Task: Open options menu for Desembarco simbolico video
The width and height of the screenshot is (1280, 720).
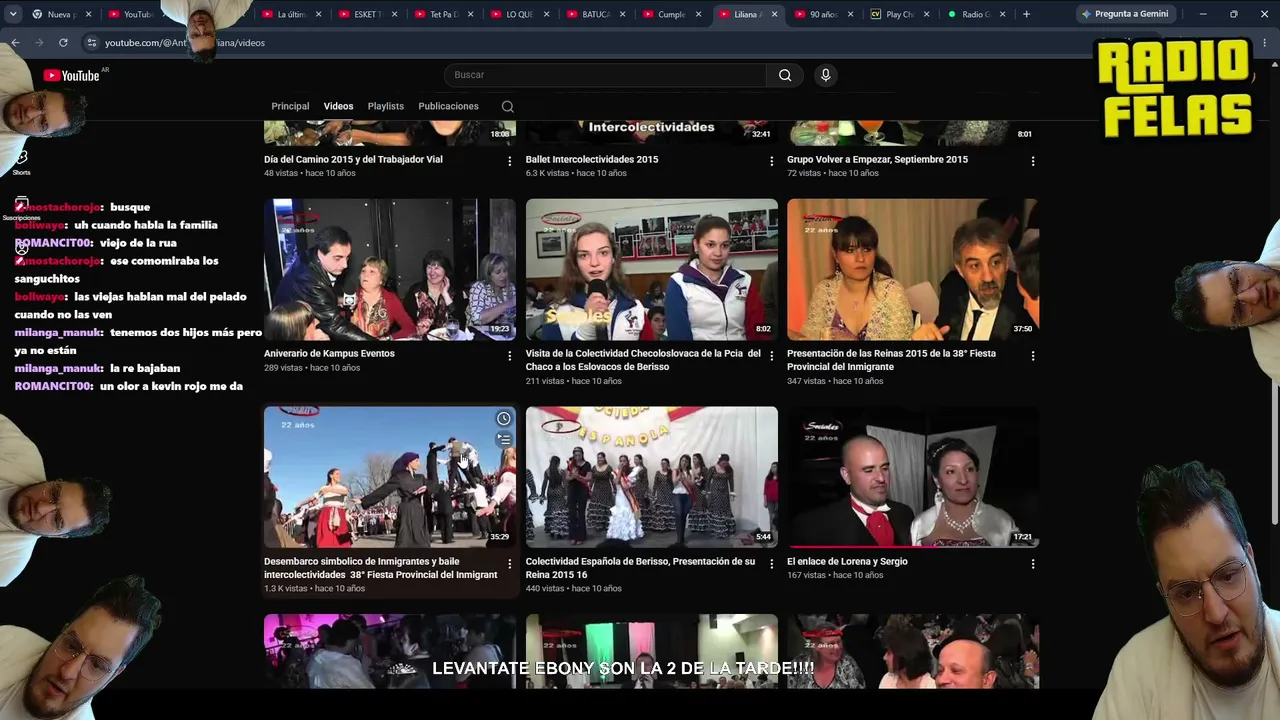Action: point(509,564)
